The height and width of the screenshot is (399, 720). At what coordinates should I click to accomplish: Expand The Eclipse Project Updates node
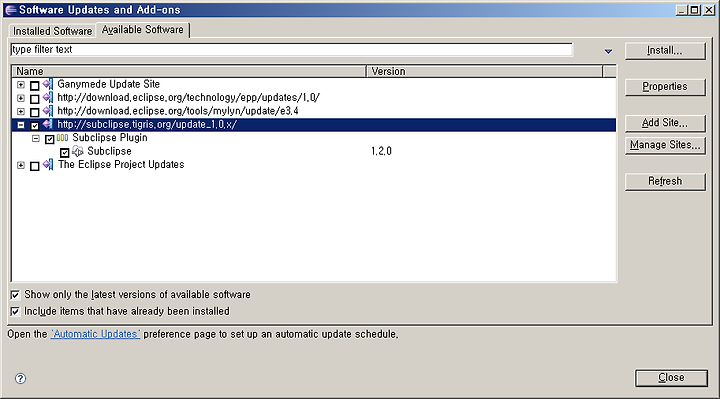pos(21,165)
